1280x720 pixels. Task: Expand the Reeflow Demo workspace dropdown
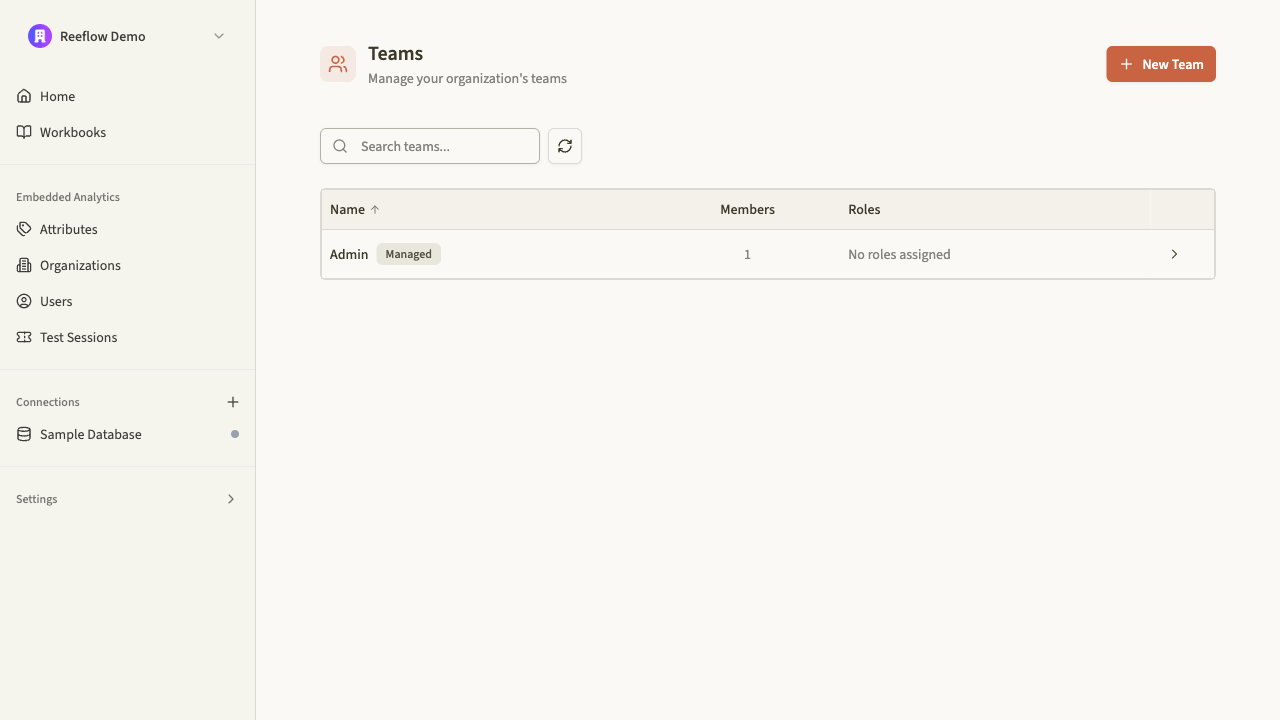point(219,36)
